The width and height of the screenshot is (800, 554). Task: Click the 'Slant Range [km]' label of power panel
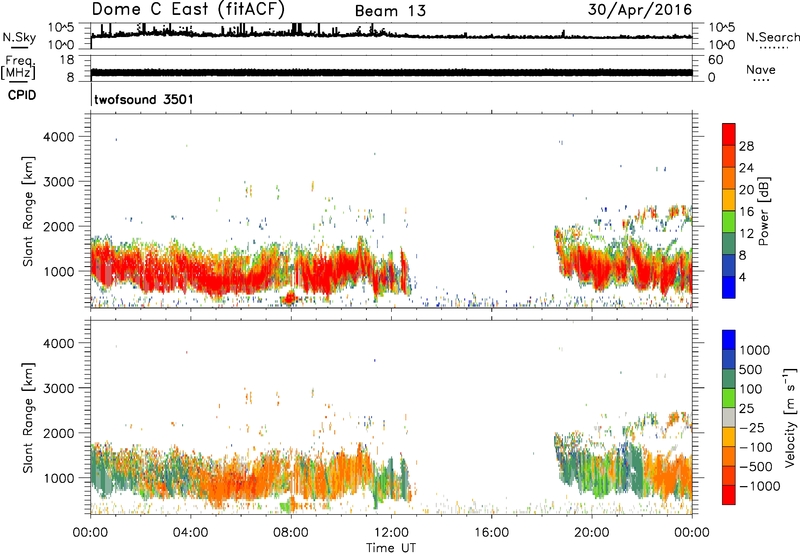pyautogui.click(x=28, y=211)
